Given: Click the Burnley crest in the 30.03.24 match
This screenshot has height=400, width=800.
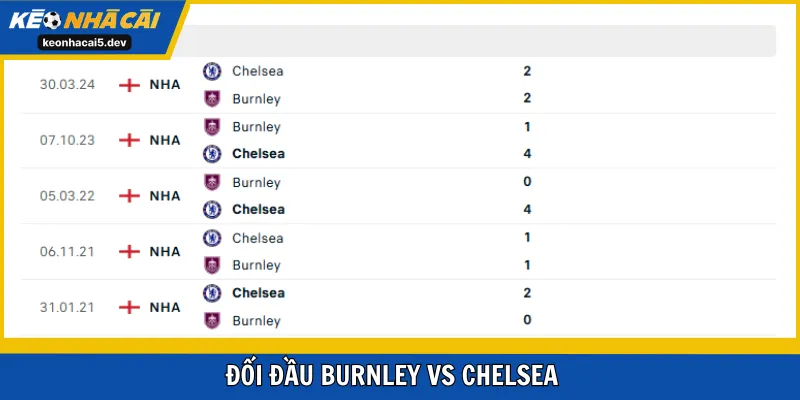Looking at the screenshot, I should pyautogui.click(x=212, y=98).
